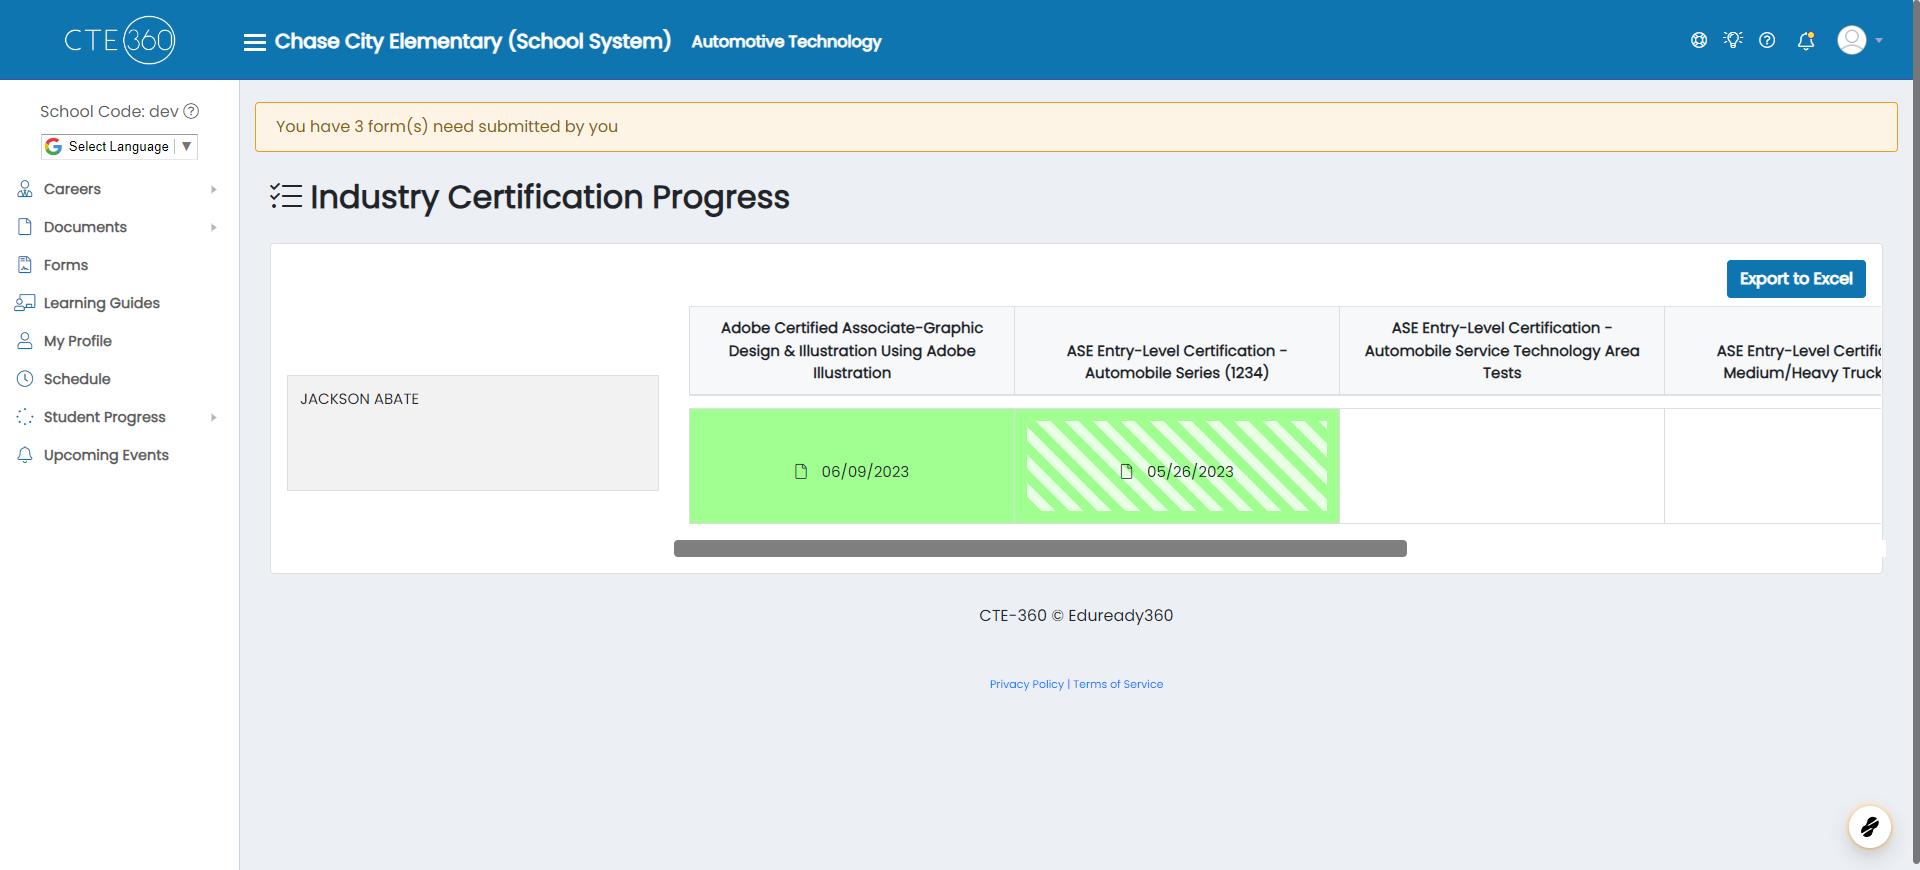
Task: Click Chase City Elementary school title
Action: tap(473, 41)
